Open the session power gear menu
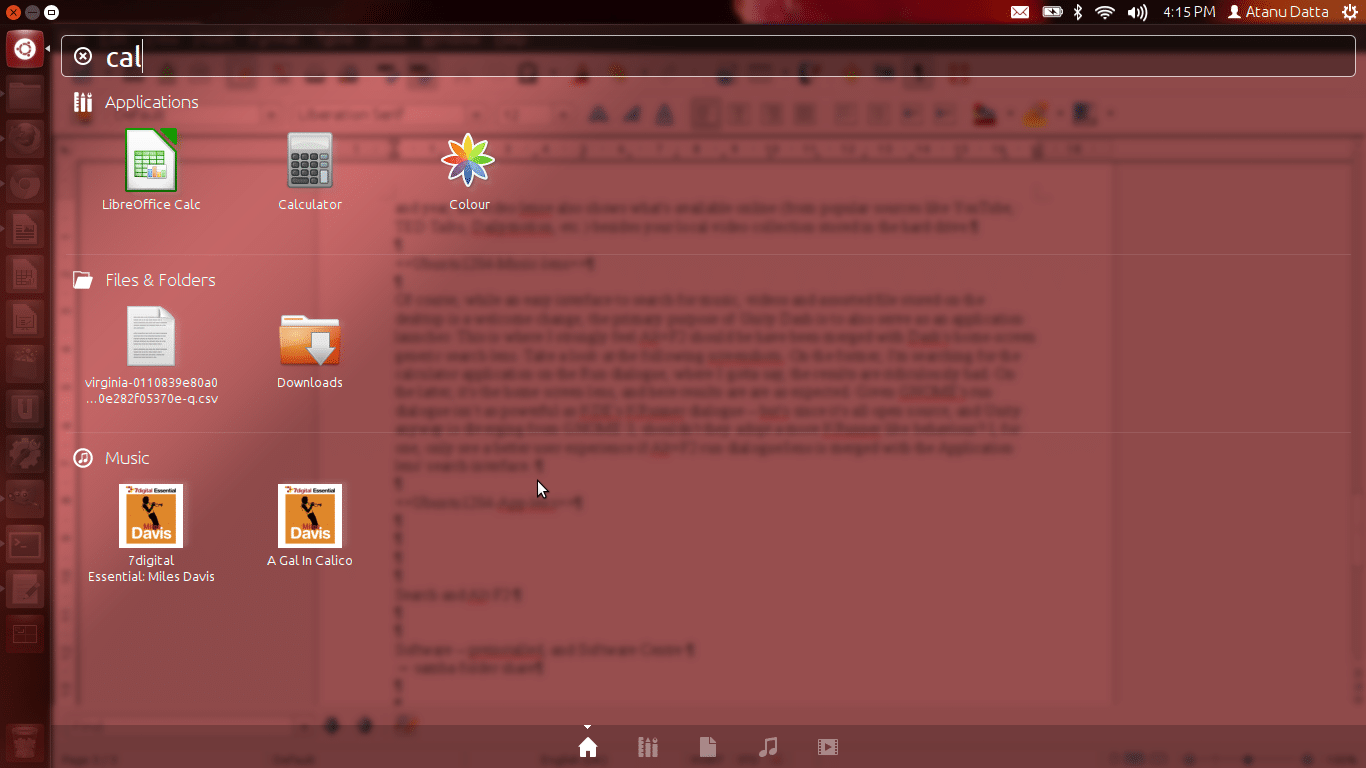 click(1349, 12)
